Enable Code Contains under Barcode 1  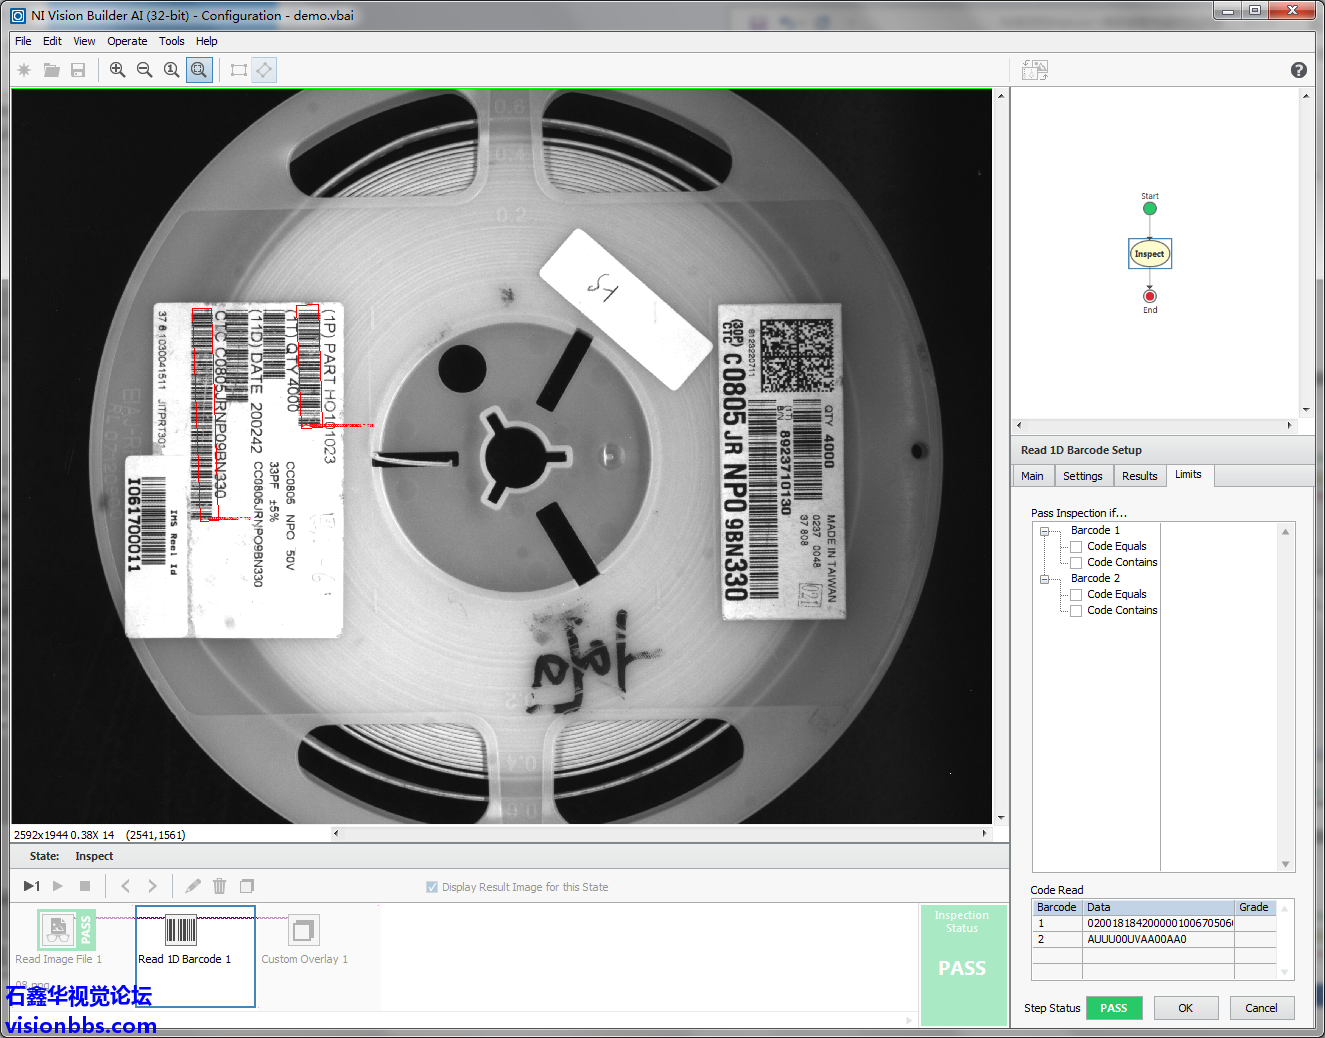click(x=1076, y=563)
